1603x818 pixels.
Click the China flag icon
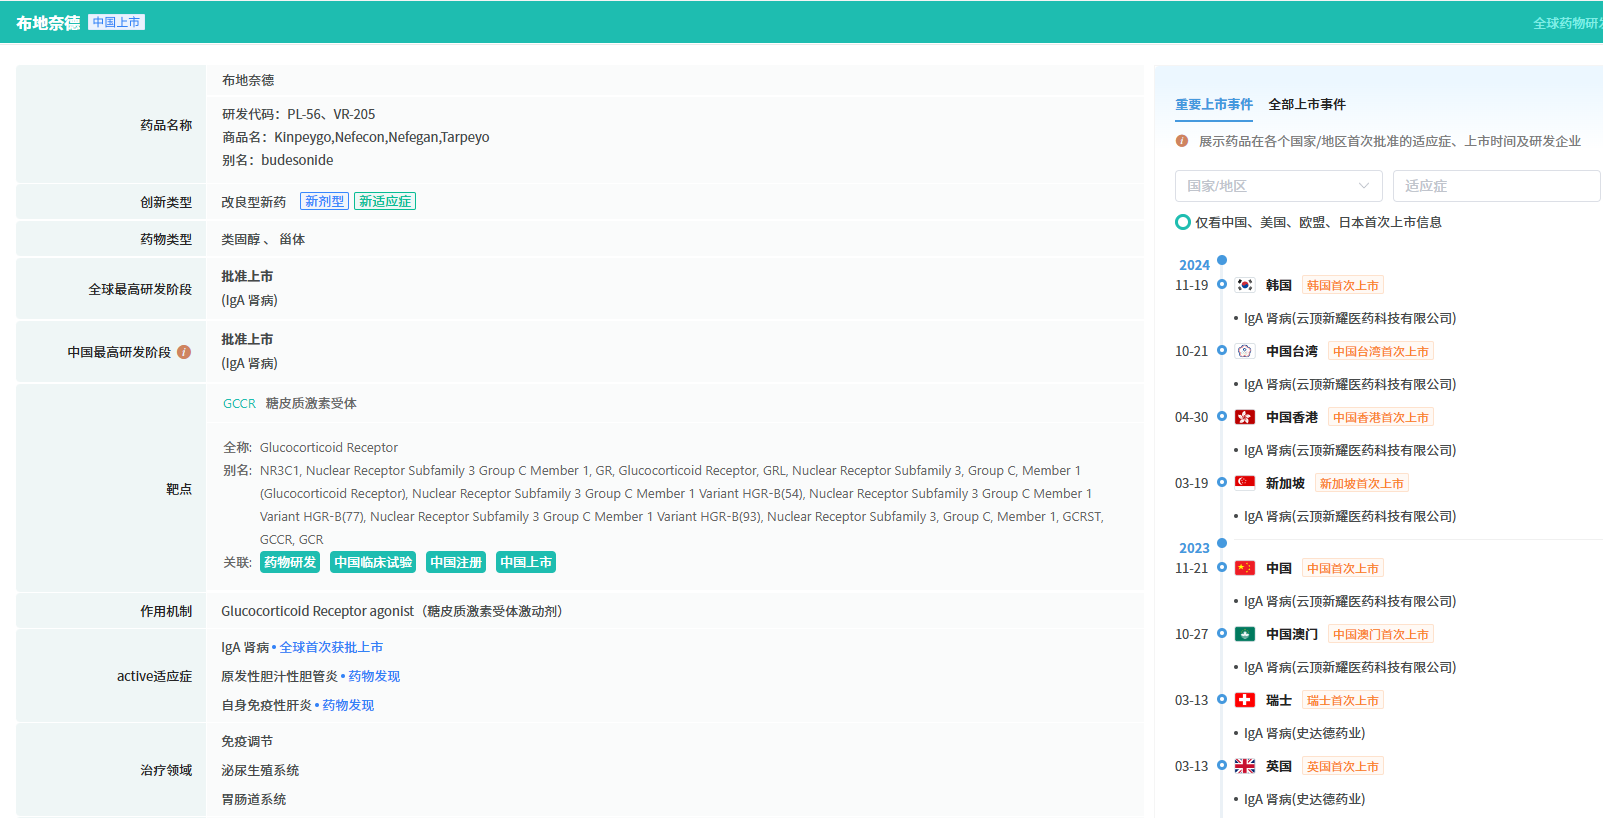pos(1245,568)
